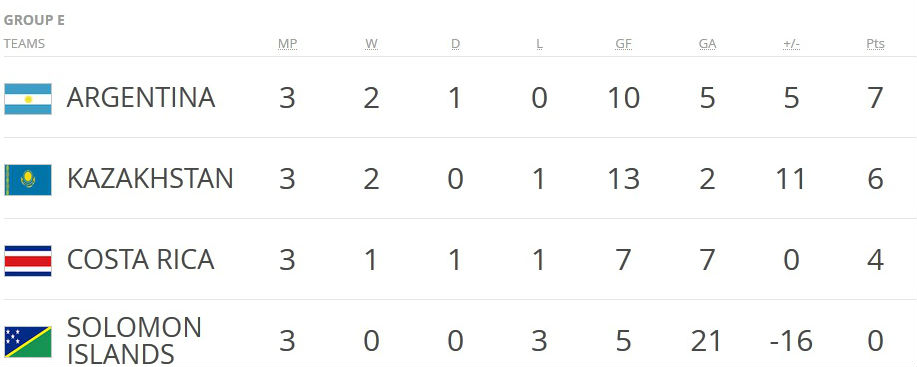Select the GROUP E heading

34,20
